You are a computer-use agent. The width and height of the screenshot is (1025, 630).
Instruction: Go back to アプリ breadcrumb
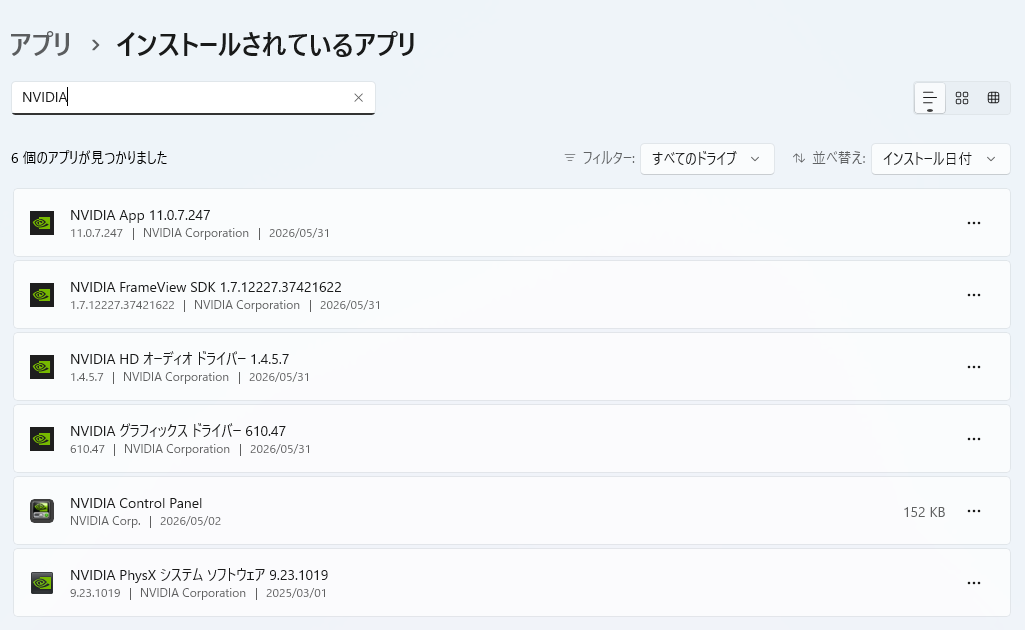[x=41, y=44]
